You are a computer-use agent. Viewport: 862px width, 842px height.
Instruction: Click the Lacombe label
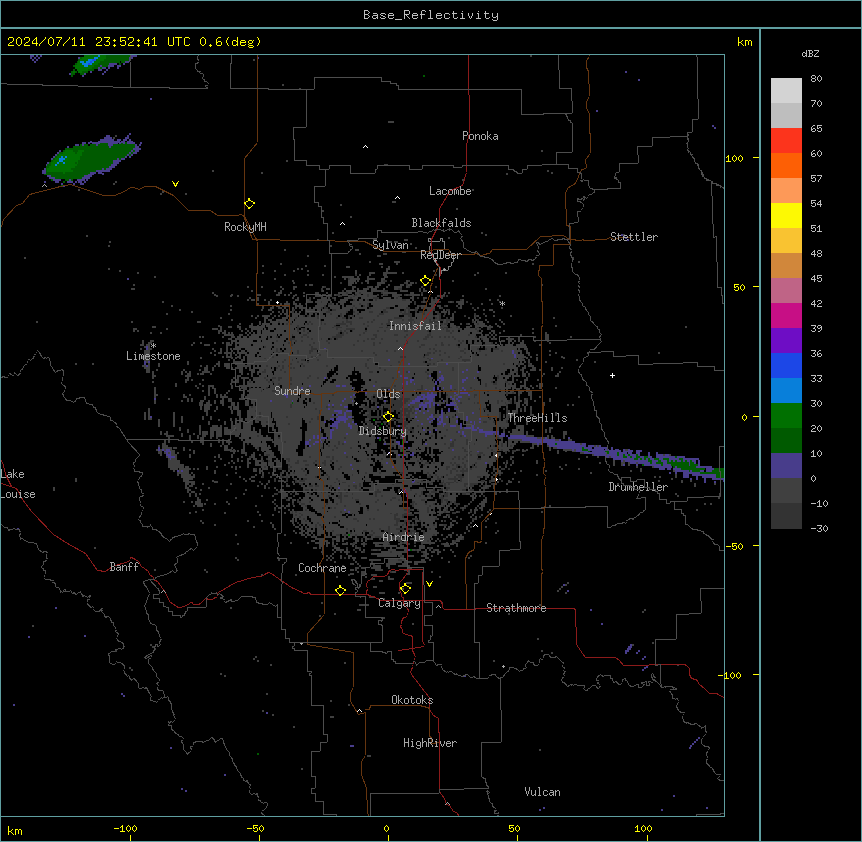[x=450, y=191]
